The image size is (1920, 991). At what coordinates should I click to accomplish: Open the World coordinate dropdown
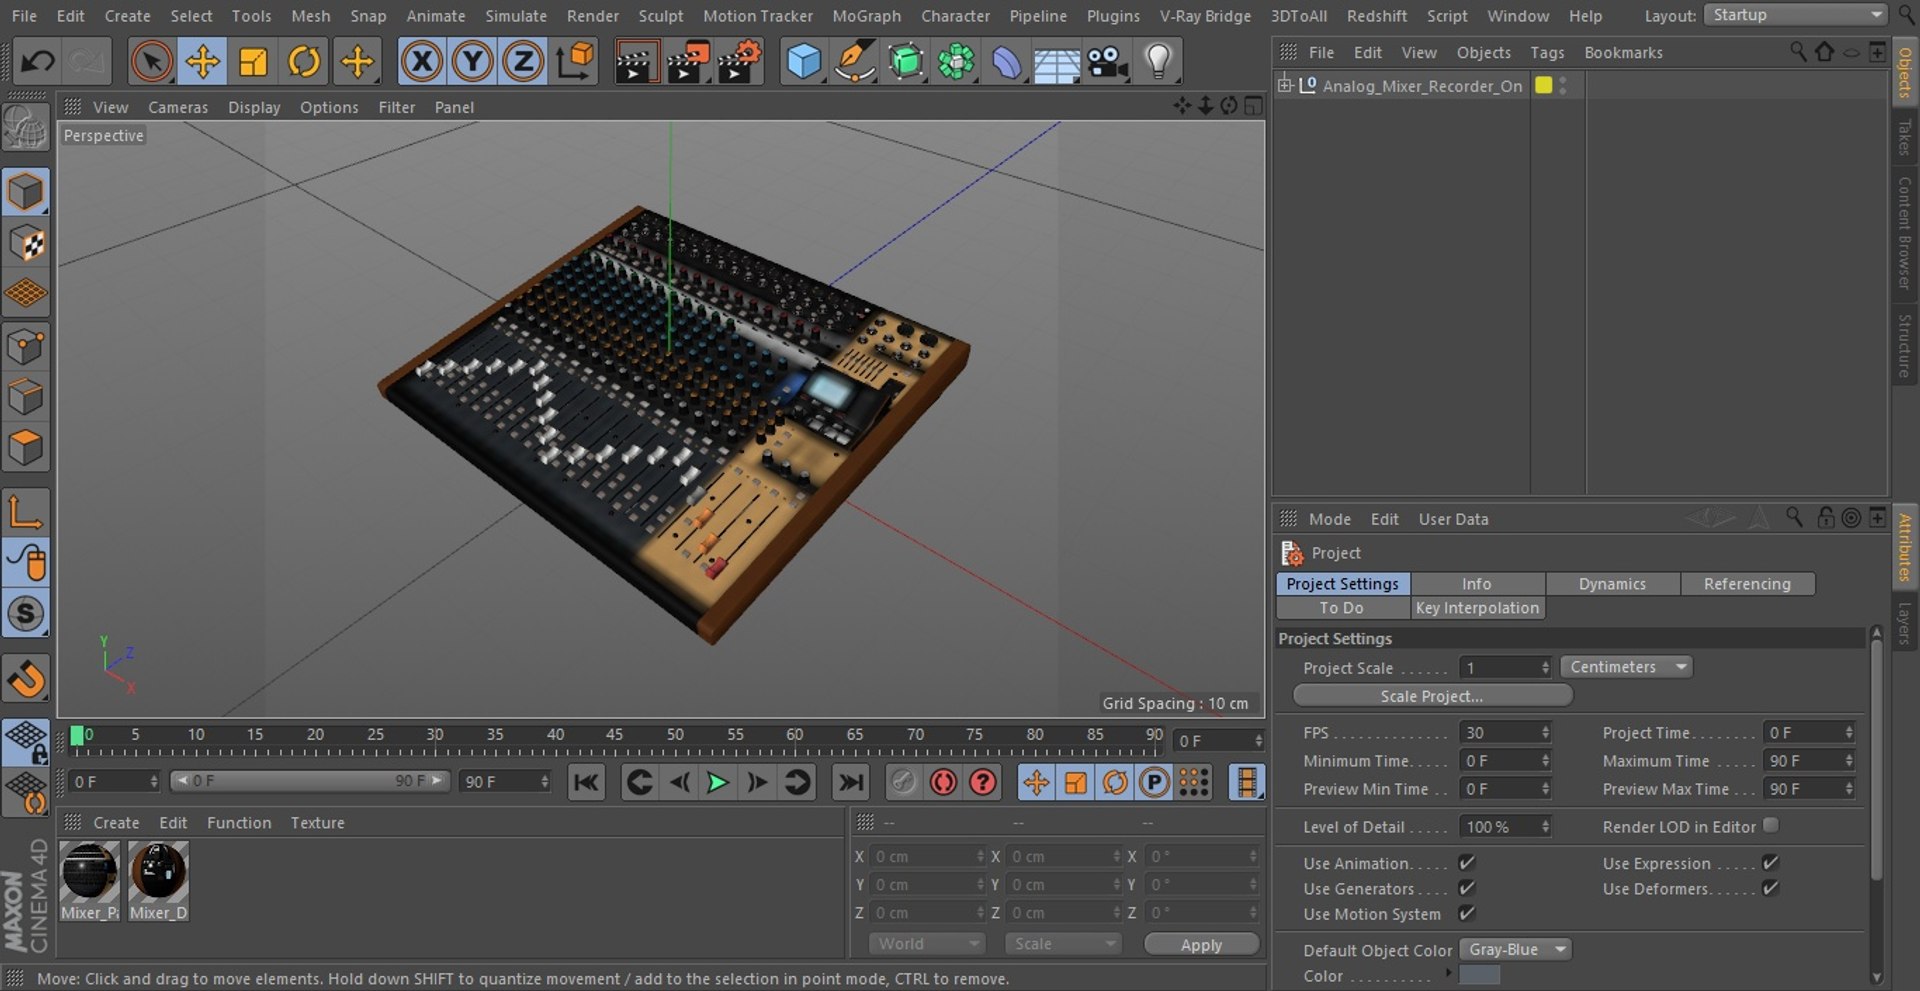click(x=927, y=944)
